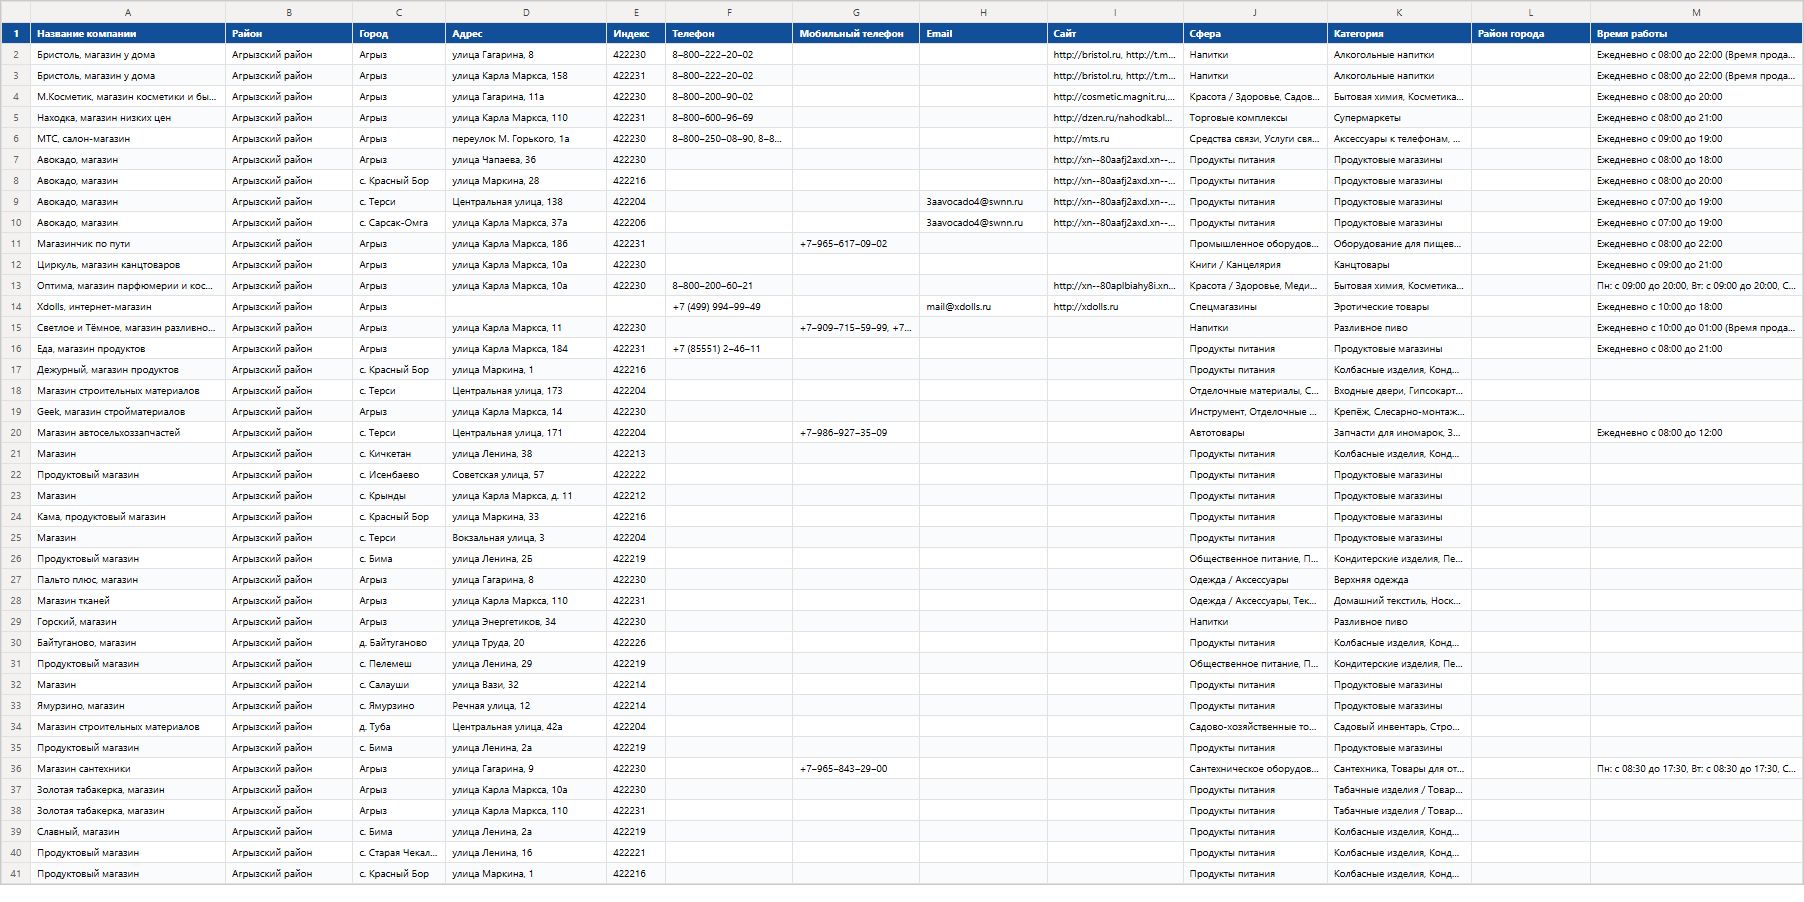Select the index cell '422213'
This screenshot has height=902, width=1804.
point(636,454)
